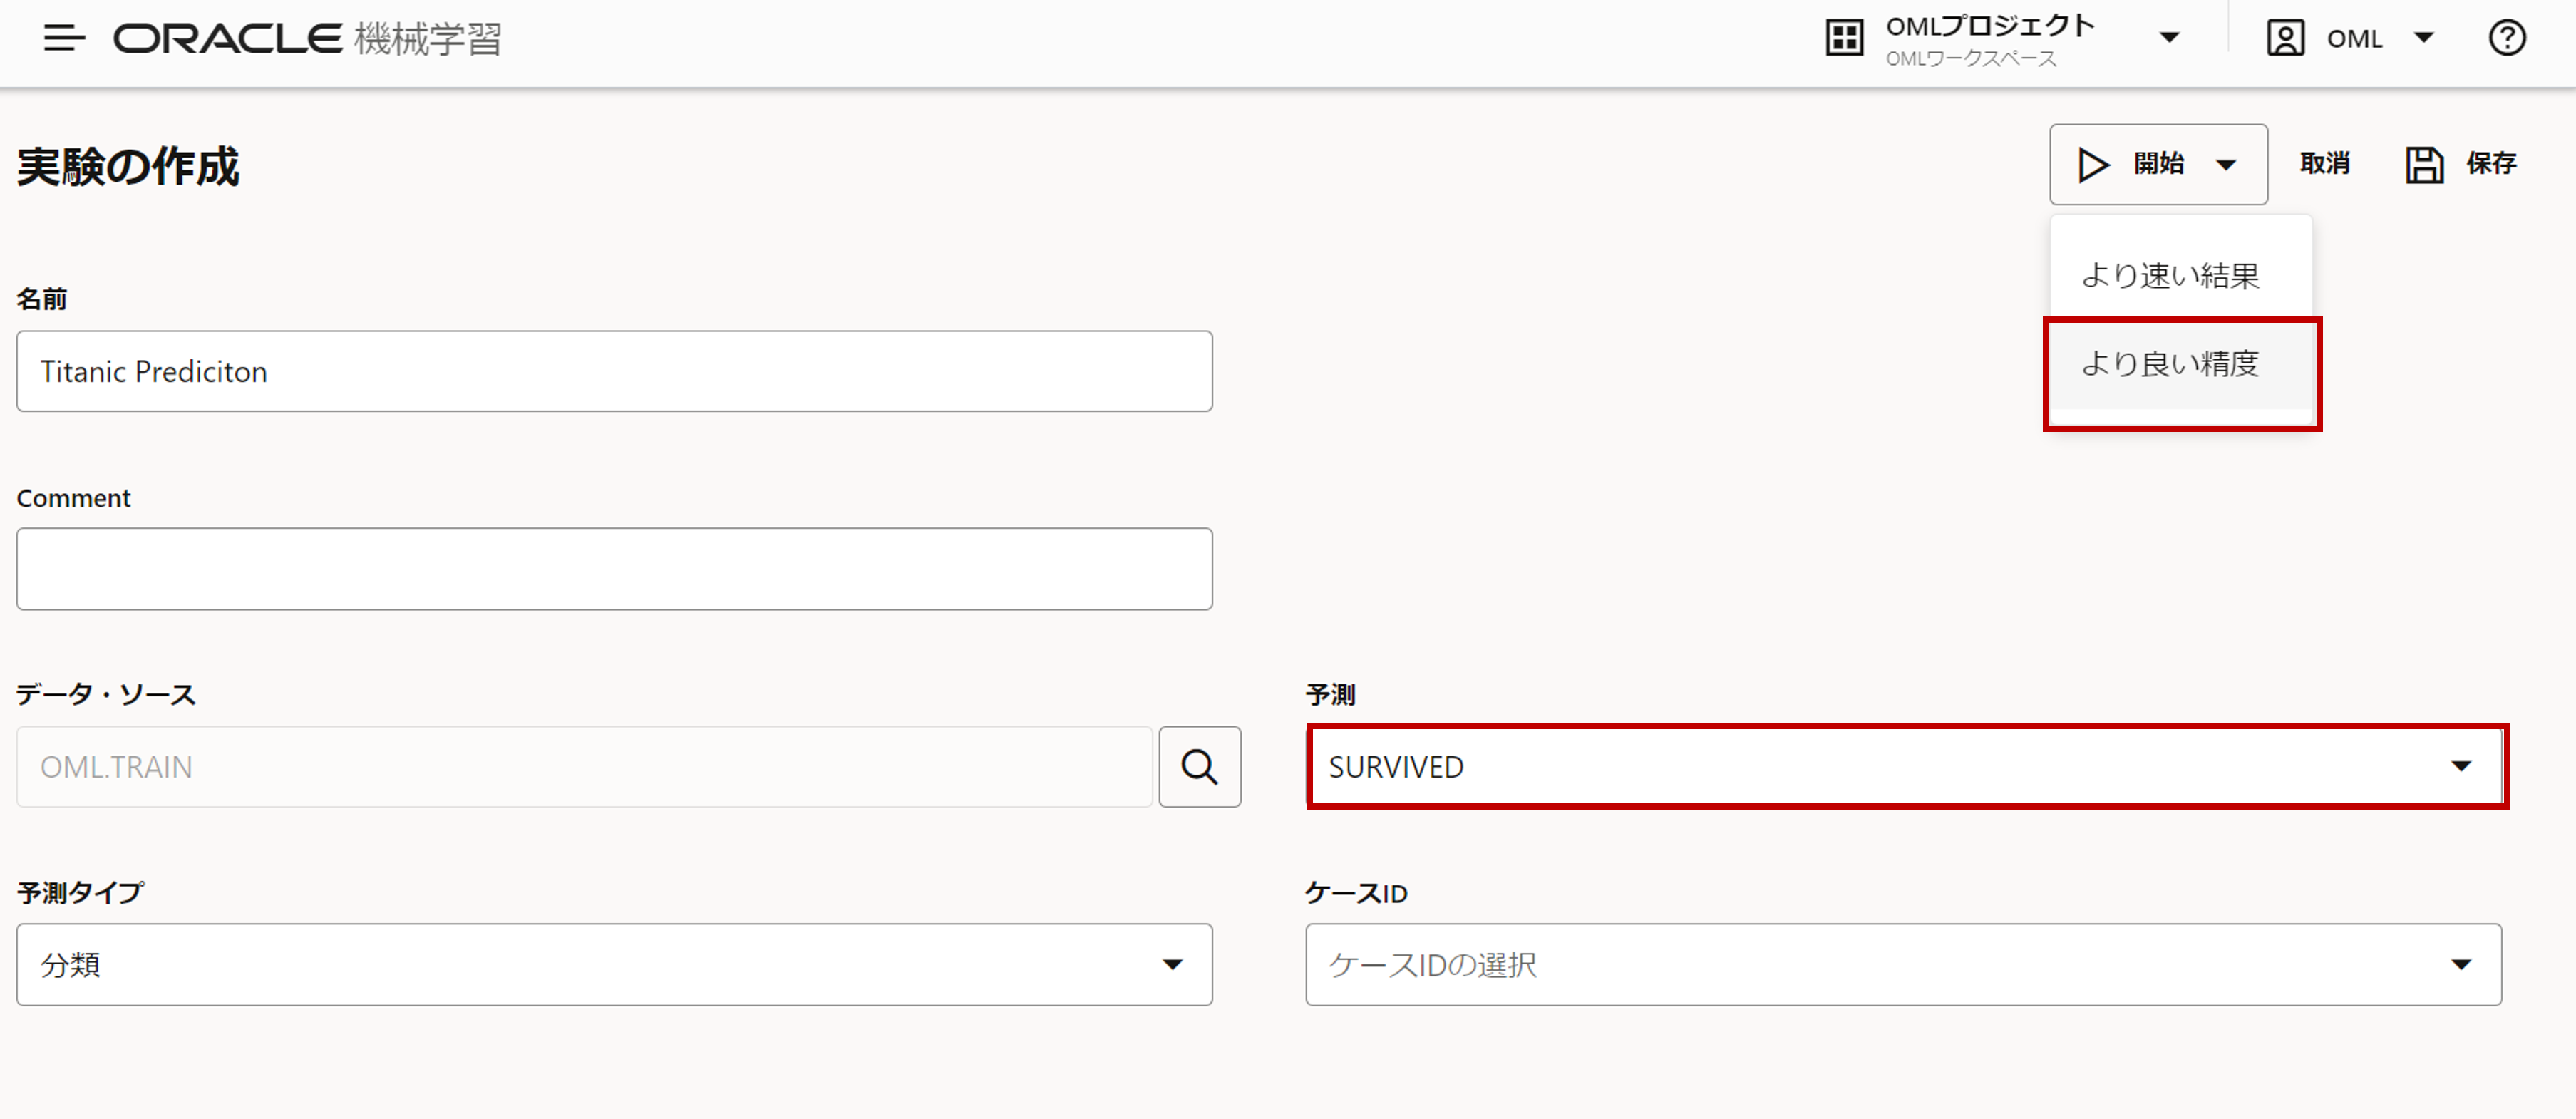Click the start play triangle icon
This screenshot has width=2576, height=1119.
coord(2092,164)
